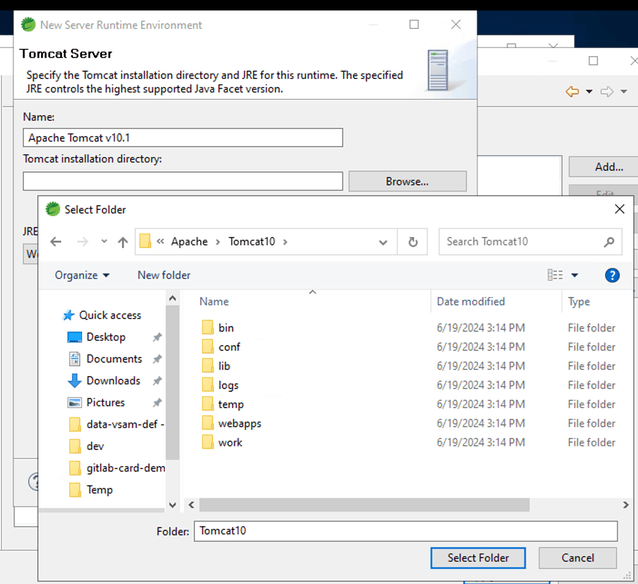Viewport: 638px width, 584px height.
Task: Open the address bar history dropdown
Action: point(383,243)
